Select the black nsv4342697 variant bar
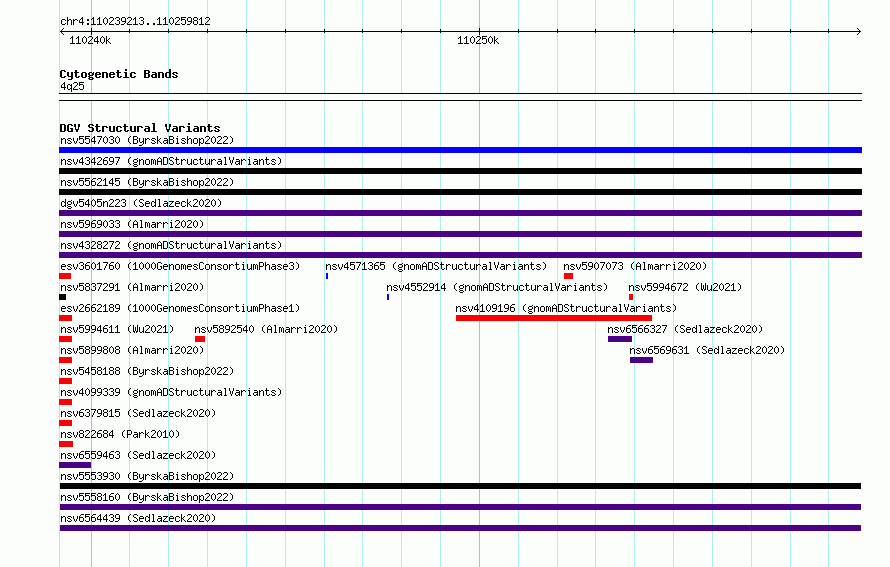Image resolution: width=890 pixels, height=567 pixels. 460,171
